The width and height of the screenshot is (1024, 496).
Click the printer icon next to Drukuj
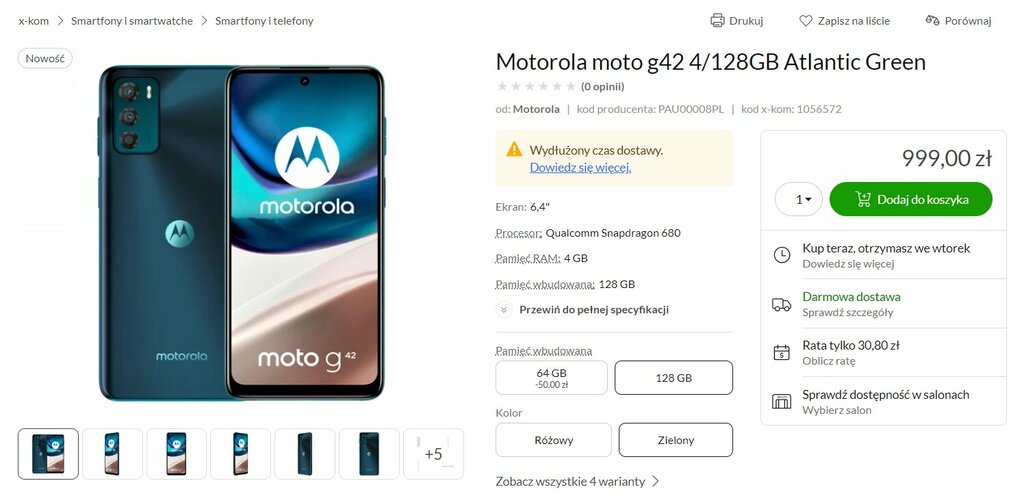(717, 20)
